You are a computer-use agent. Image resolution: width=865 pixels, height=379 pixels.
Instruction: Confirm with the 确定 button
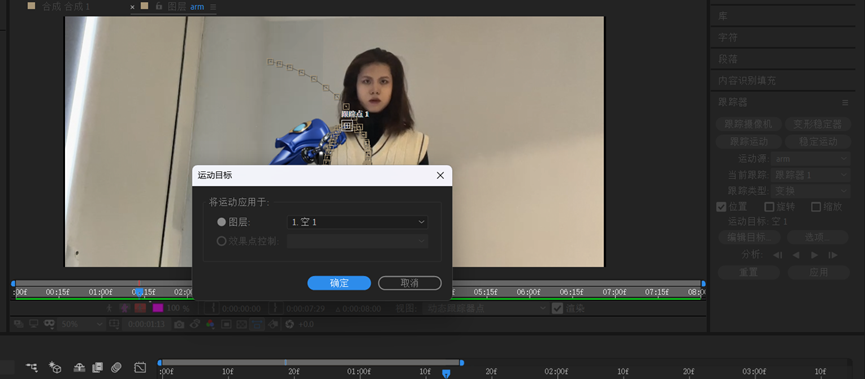click(339, 283)
